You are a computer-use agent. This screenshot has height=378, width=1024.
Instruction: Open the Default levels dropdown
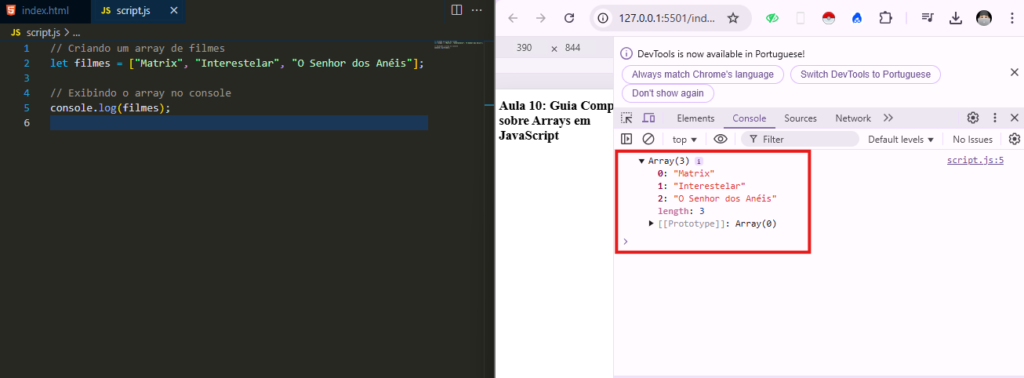click(x=901, y=139)
